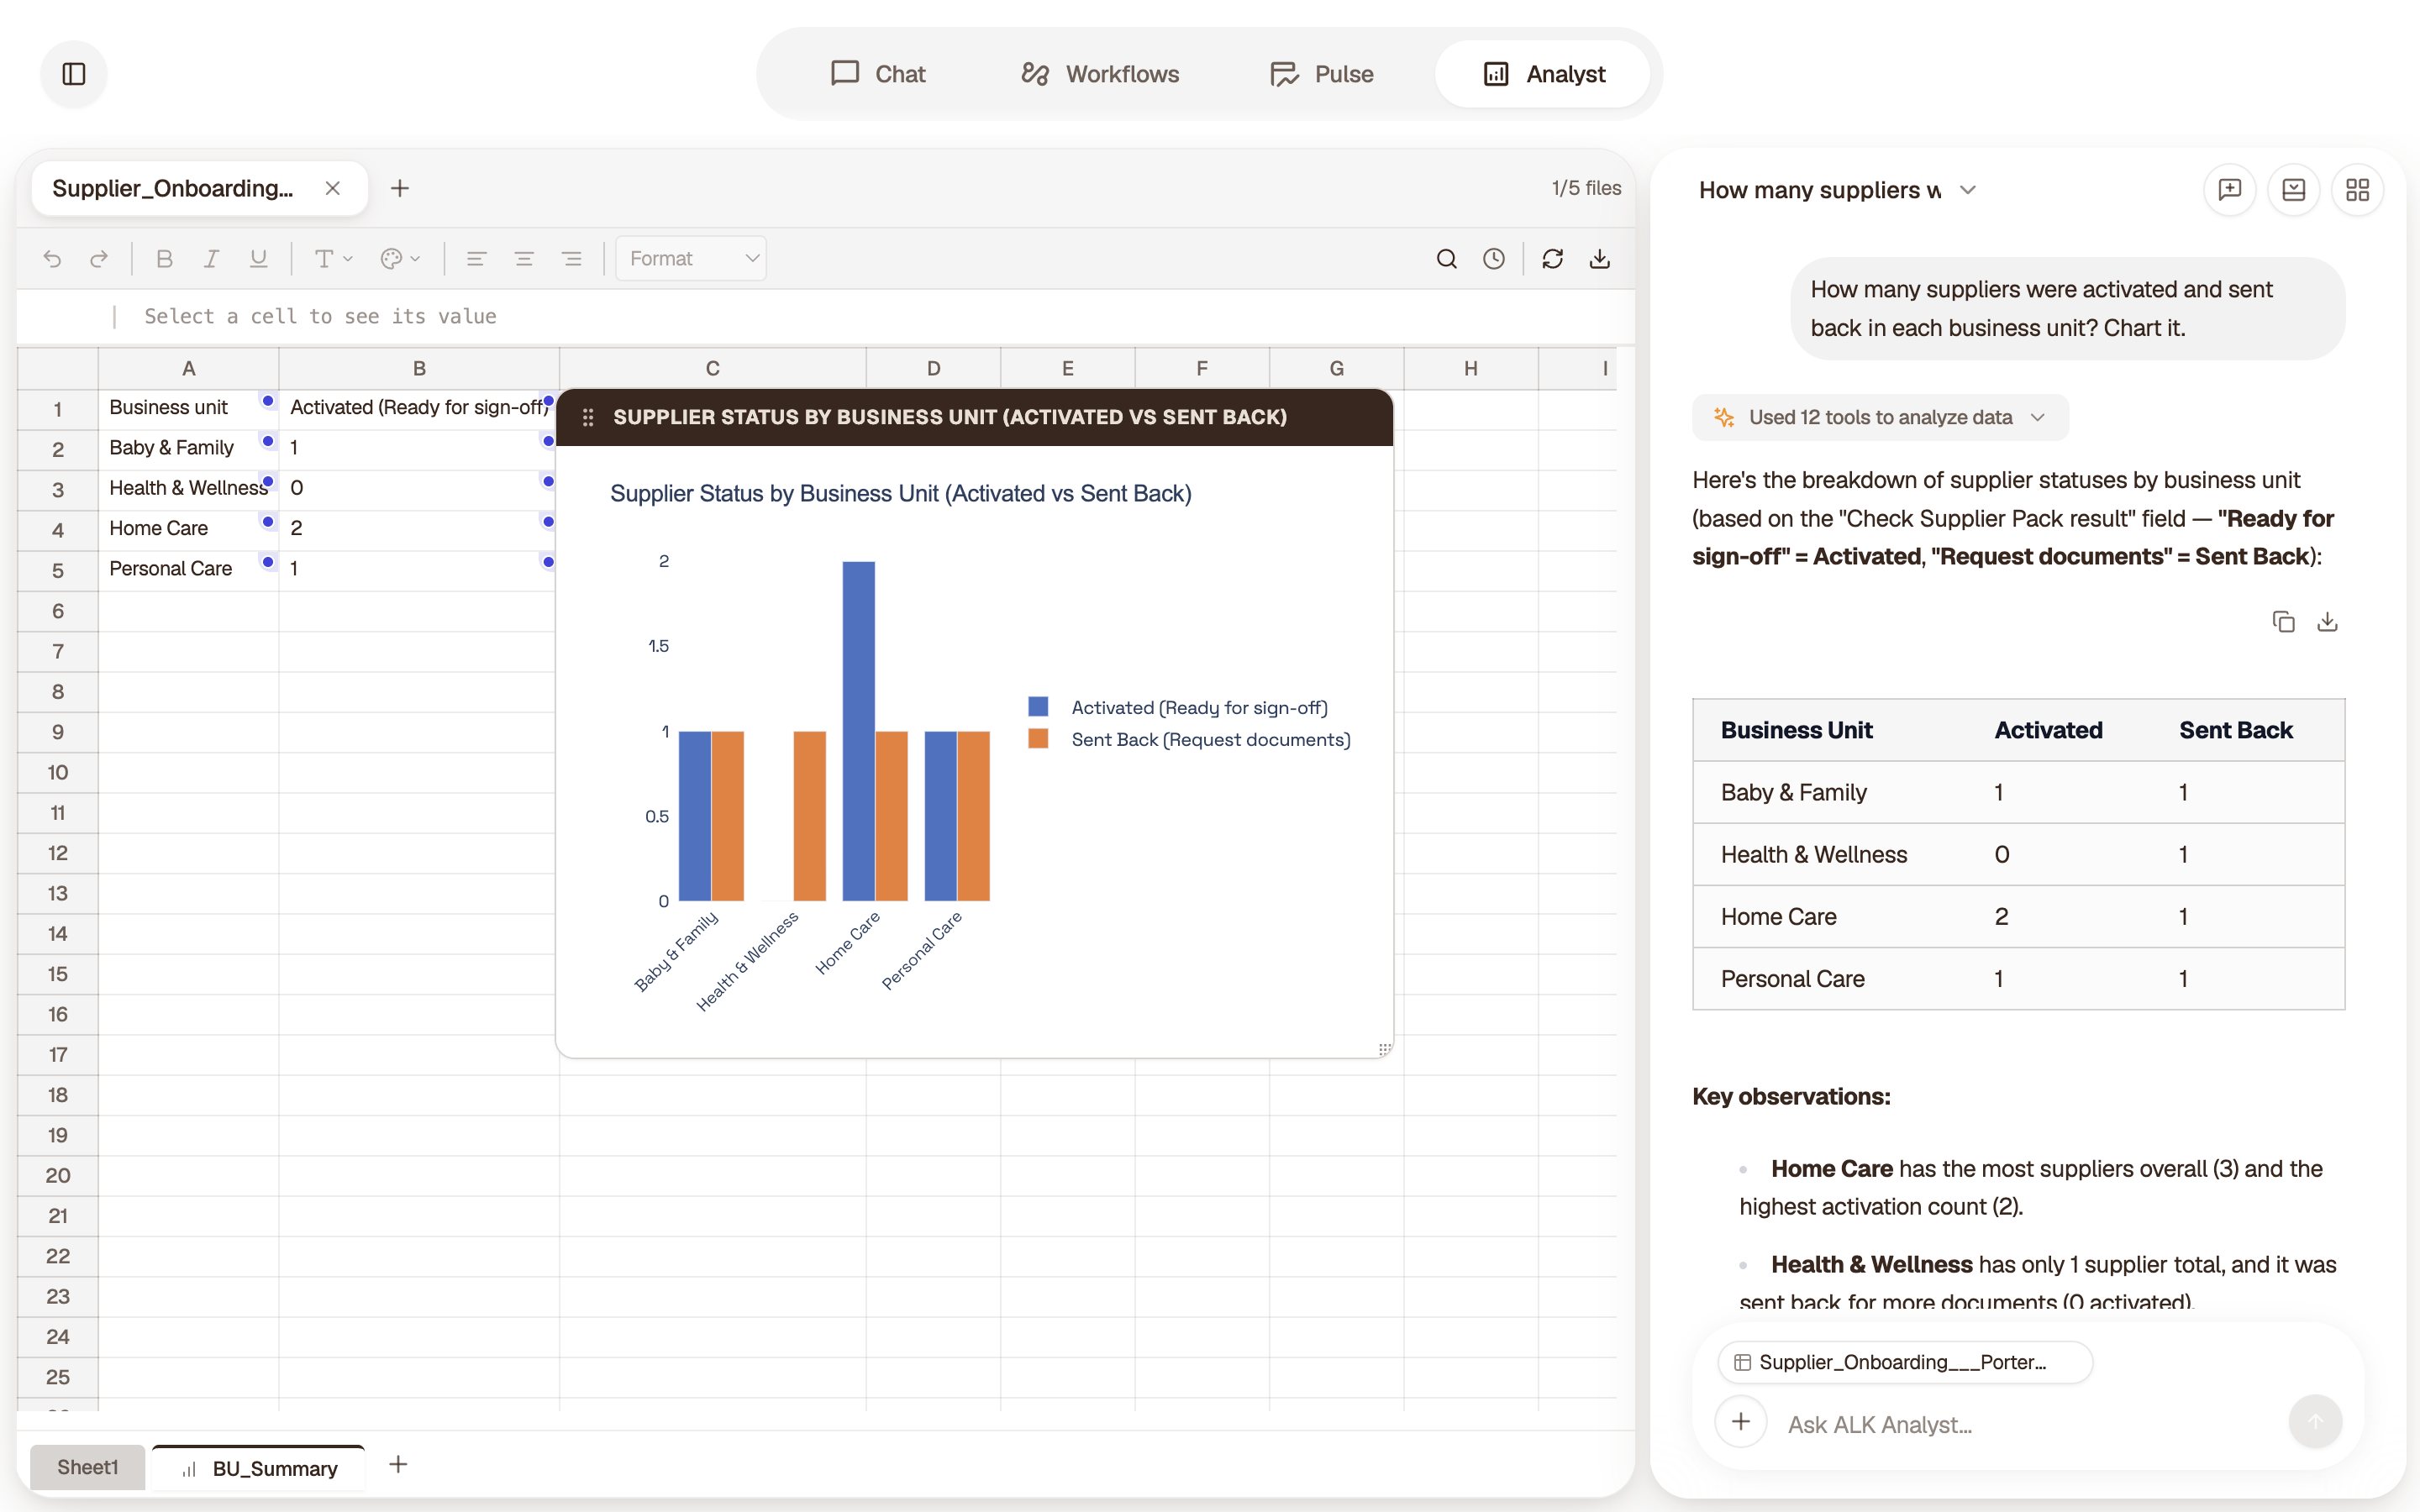Select the Analyst tab
This screenshot has width=2420, height=1512.
1543,74
